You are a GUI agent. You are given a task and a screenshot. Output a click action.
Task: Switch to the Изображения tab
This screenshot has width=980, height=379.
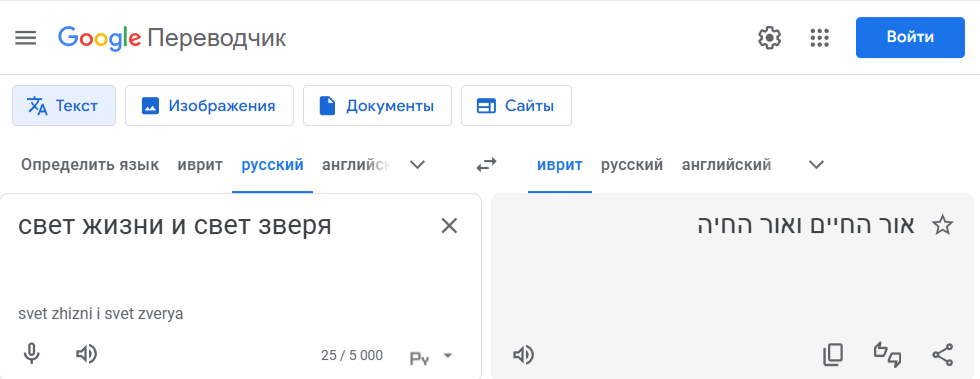209,106
